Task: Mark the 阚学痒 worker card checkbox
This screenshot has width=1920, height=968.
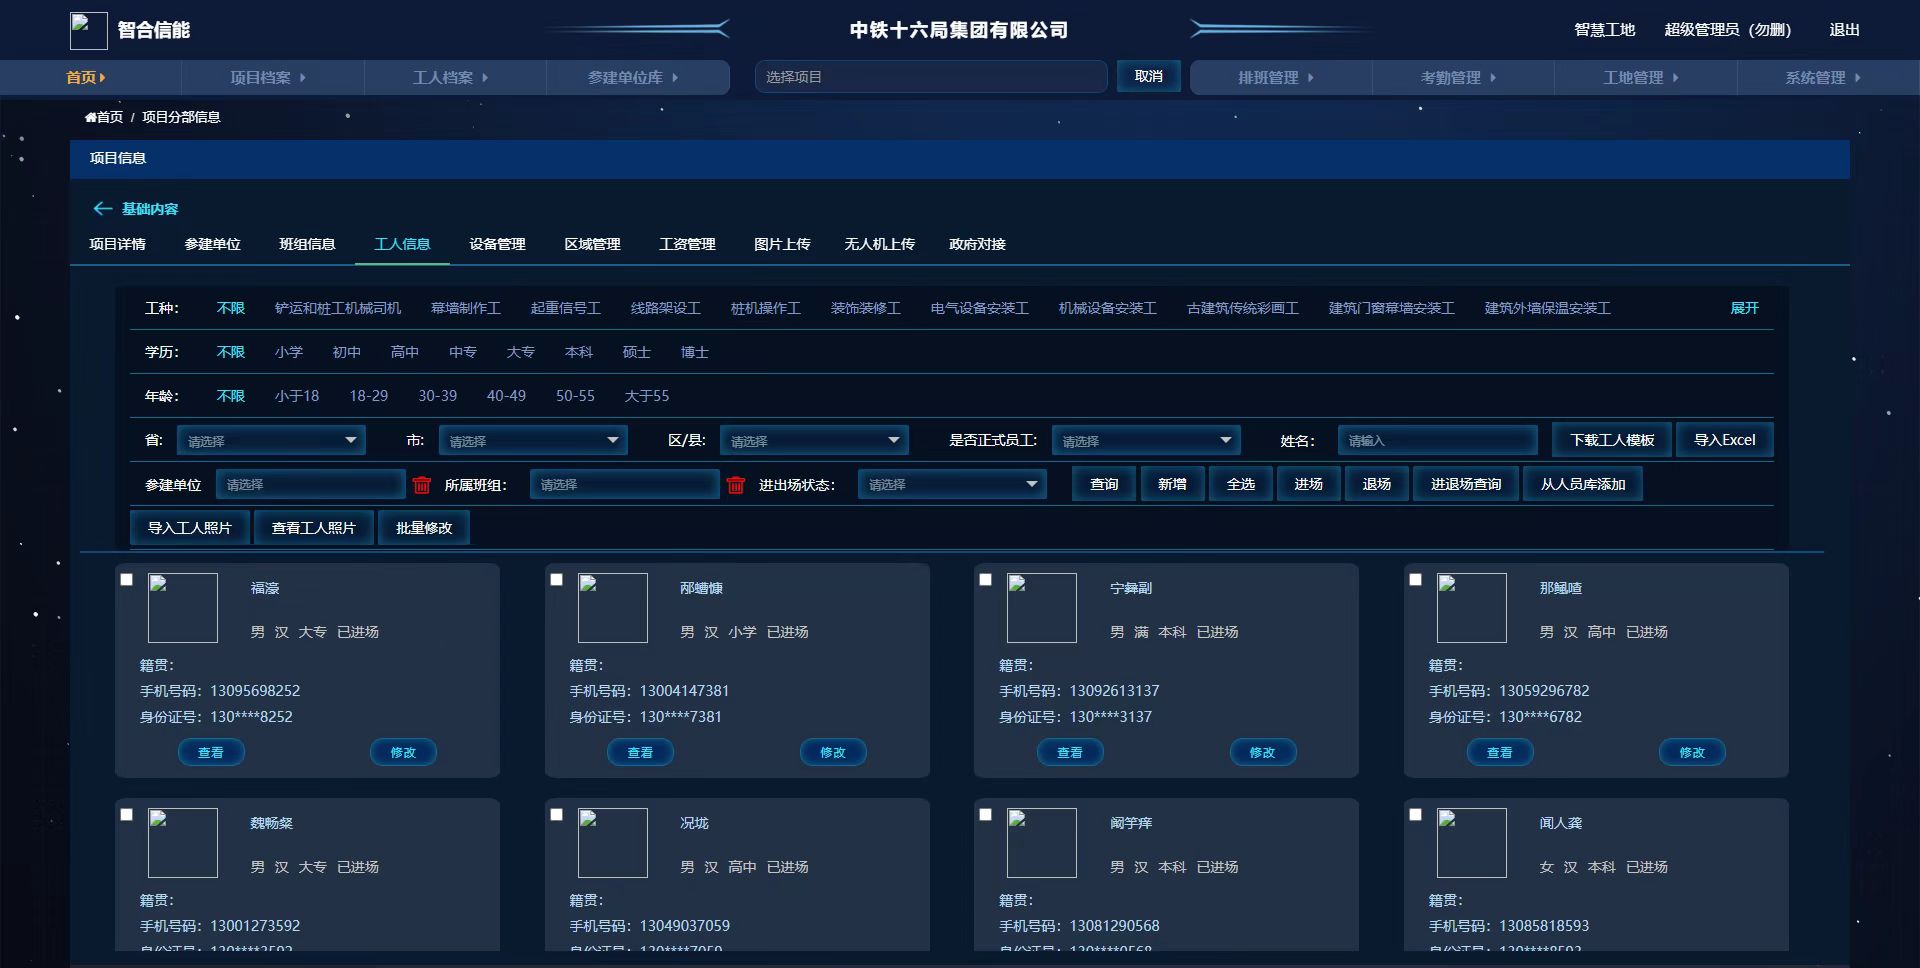Action: [x=986, y=815]
